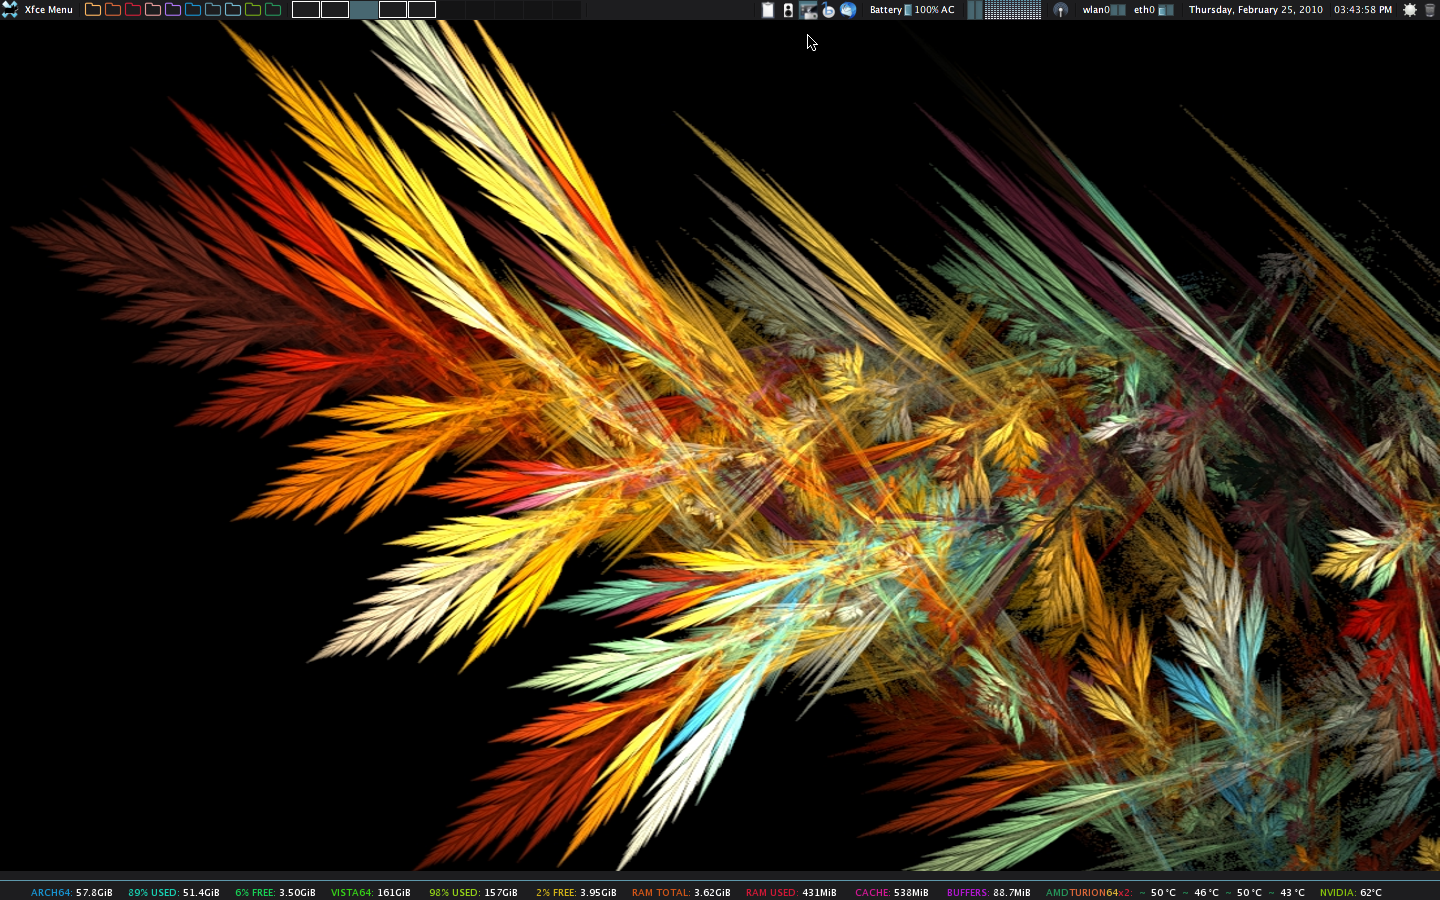Open the dark green folder launcher
The image size is (1440, 900).
coord(273,9)
